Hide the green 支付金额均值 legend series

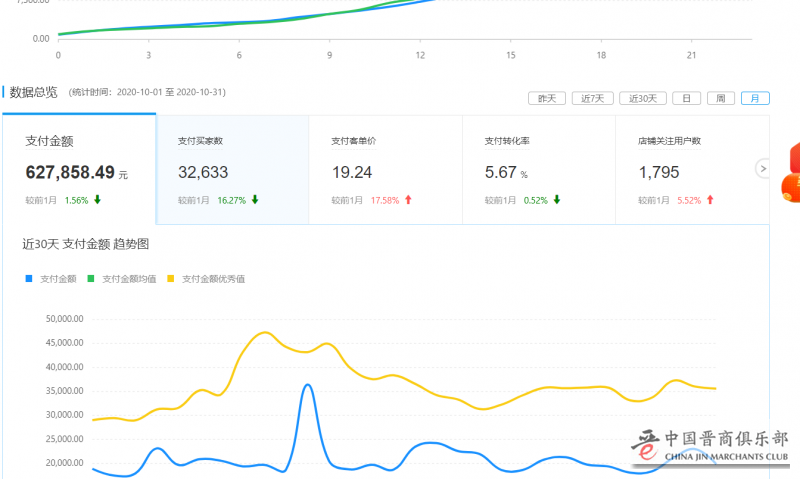click(x=122, y=279)
